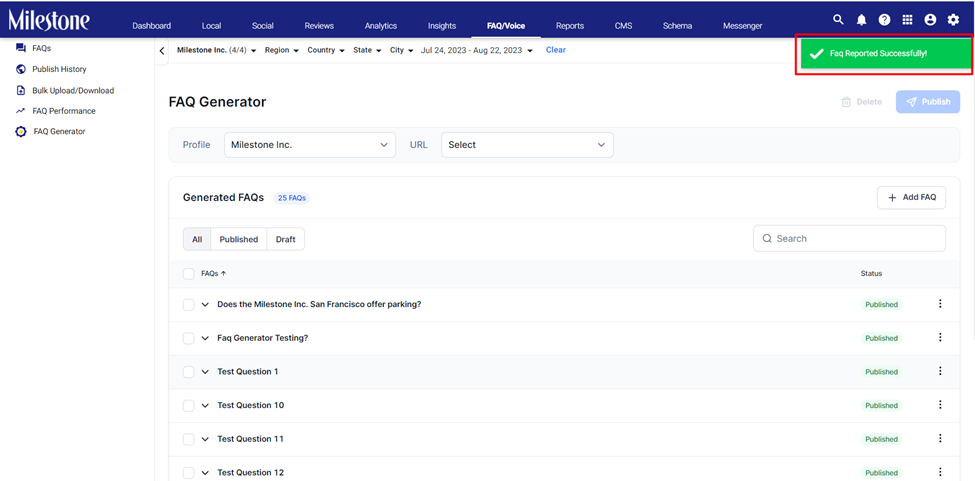975x481 pixels.
Task: Open the Reports menu
Action: (x=570, y=26)
